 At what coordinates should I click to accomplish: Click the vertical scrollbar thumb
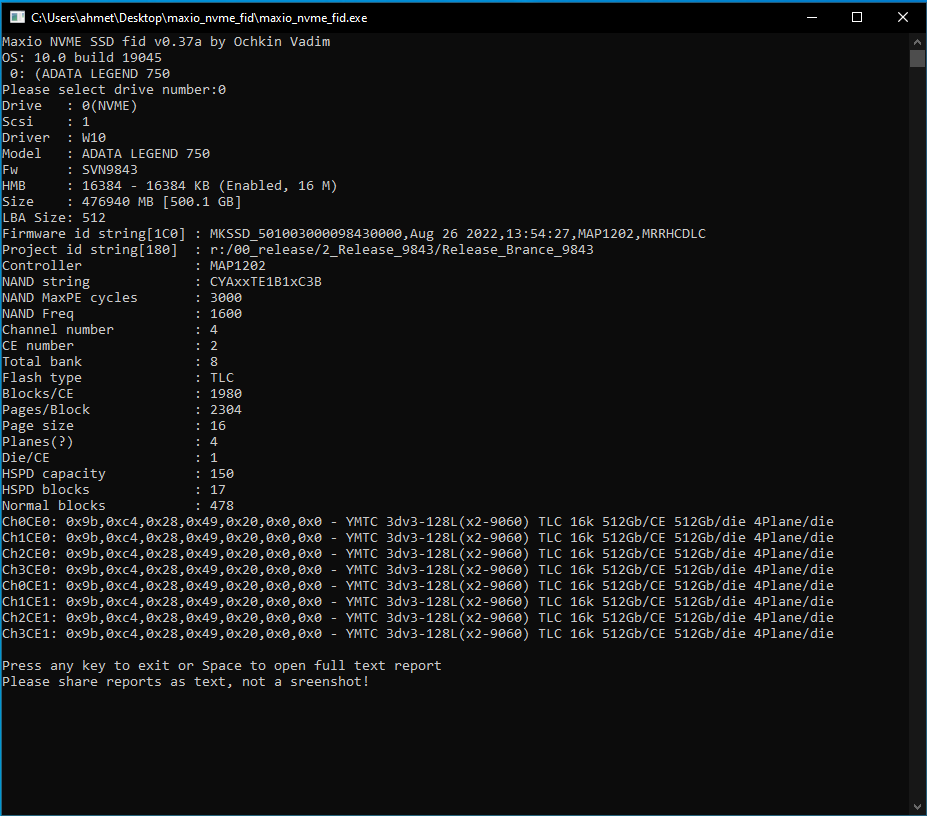pos(917,59)
